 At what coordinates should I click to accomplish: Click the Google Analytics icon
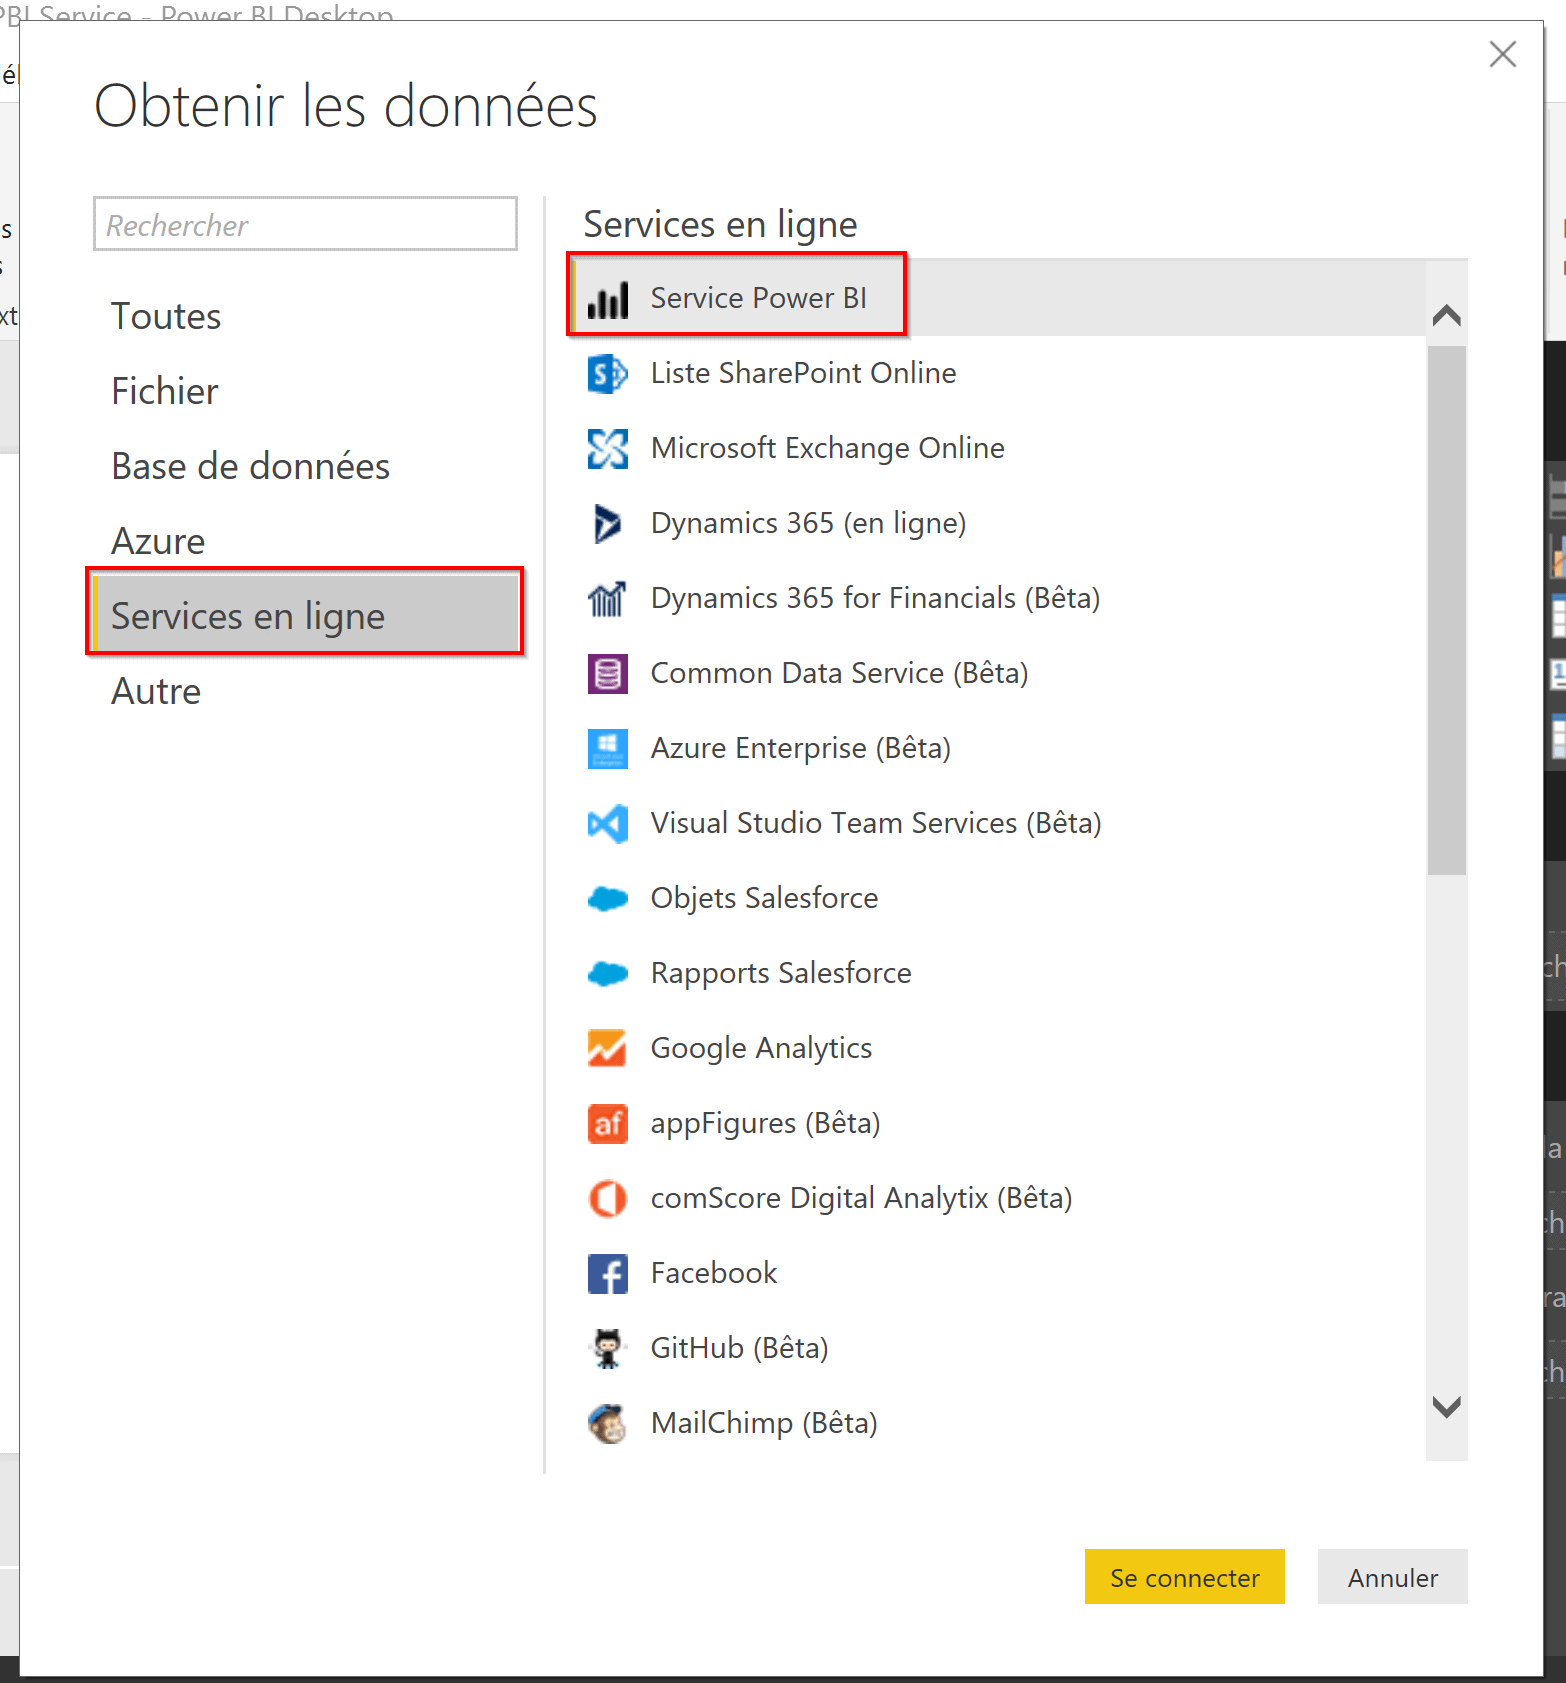[607, 1048]
